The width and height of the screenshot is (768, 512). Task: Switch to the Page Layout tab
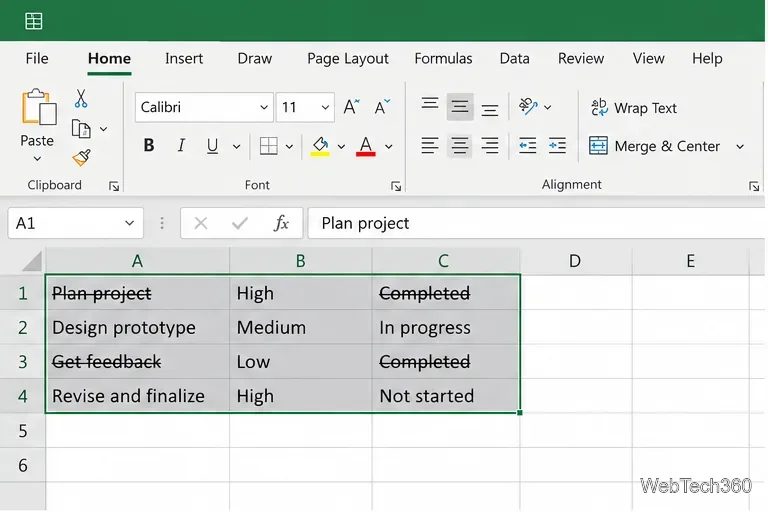(x=348, y=59)
